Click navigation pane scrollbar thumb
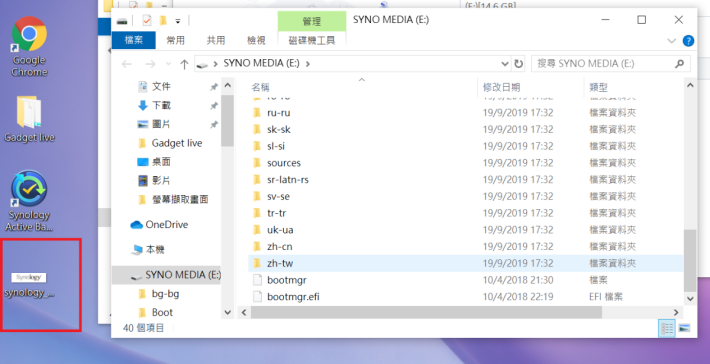This screenshot has width=710, height=364. pyautogui.click(x=227, y=120)
